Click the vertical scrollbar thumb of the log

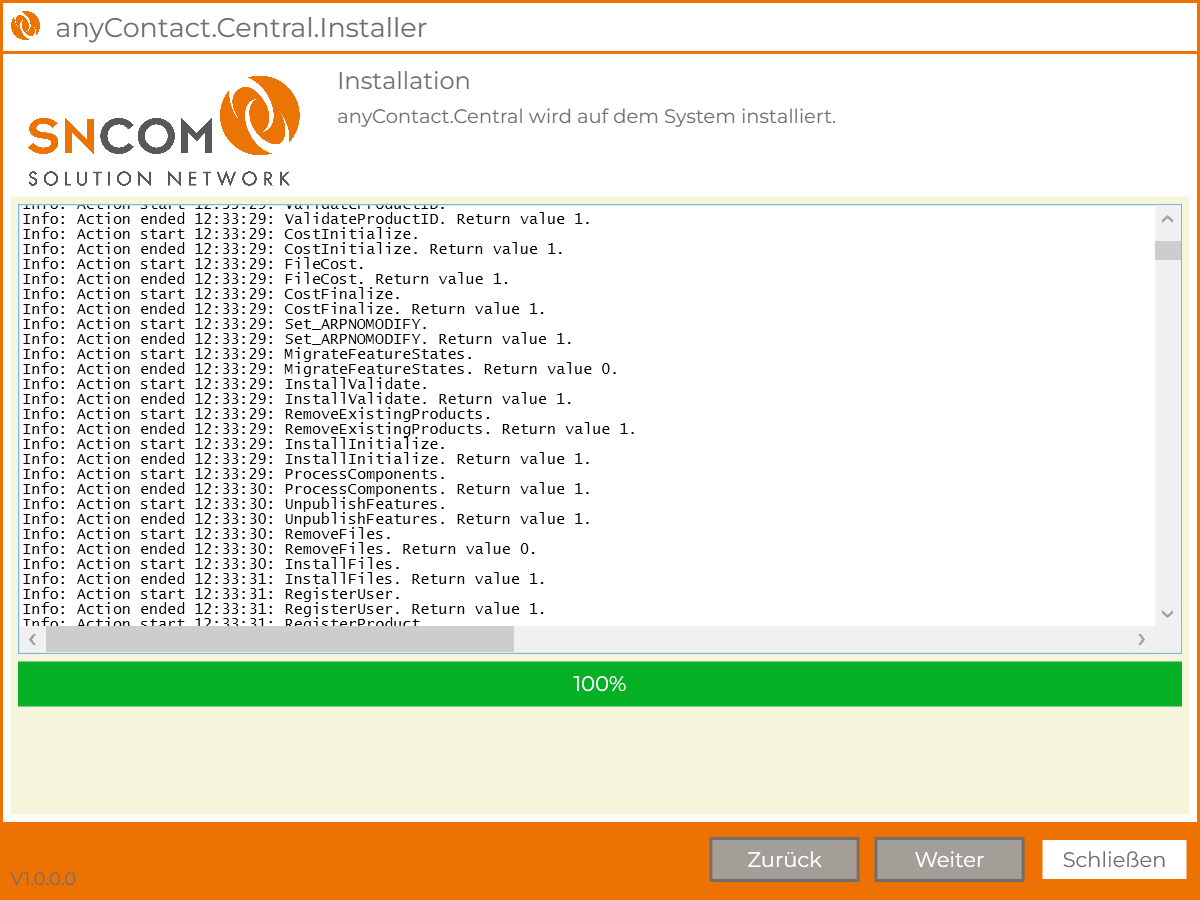(x=1167, y=250)
